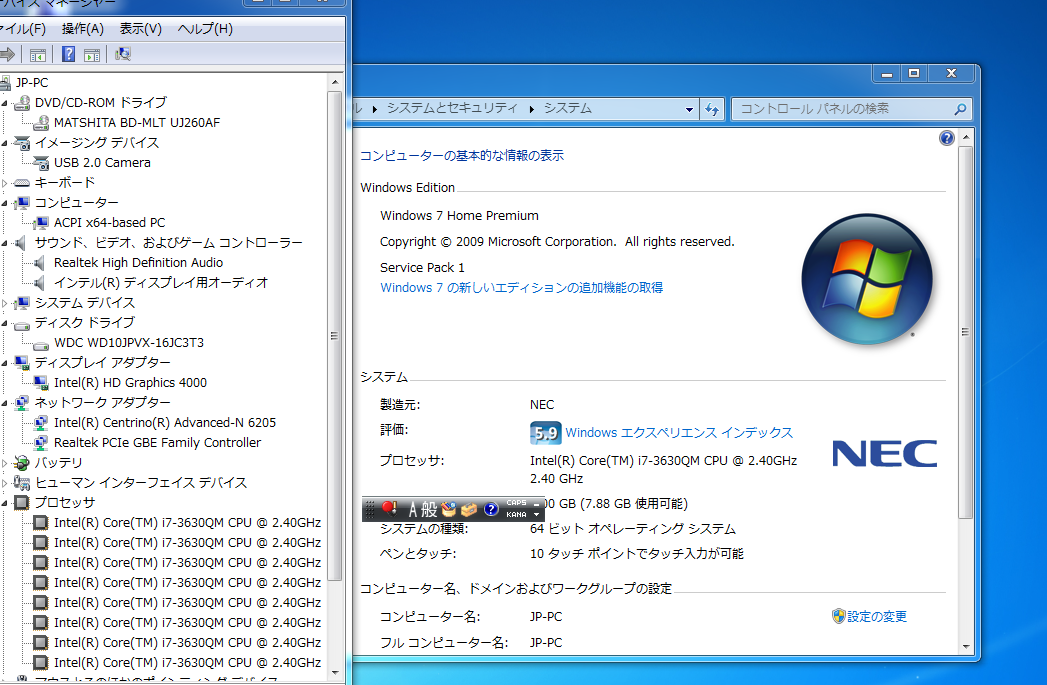Click the 設定の変更 link
This screenshot has width=1047, height=685.
(877, 616)
